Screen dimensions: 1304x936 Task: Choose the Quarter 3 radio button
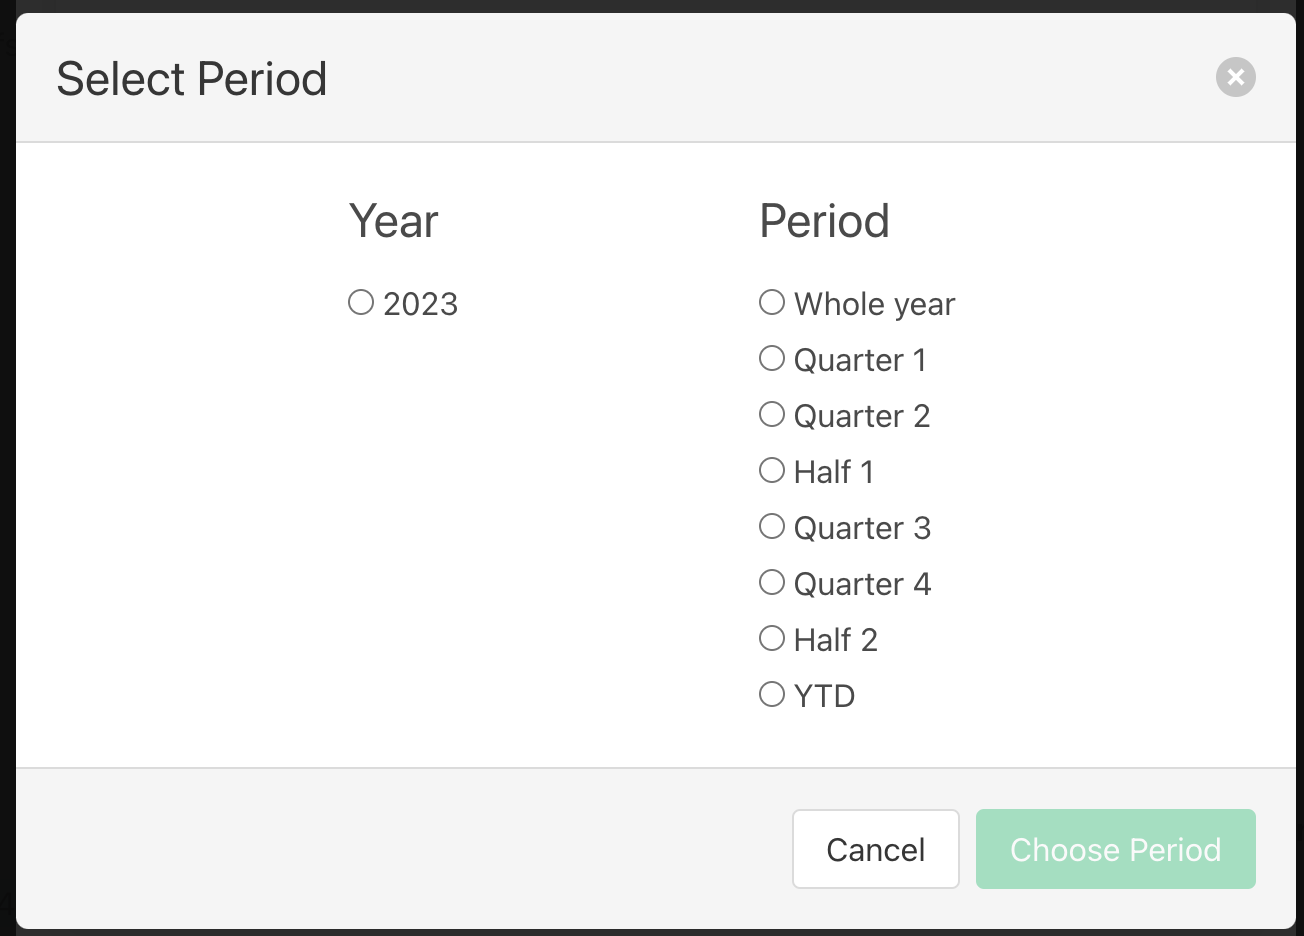[772, 526]
